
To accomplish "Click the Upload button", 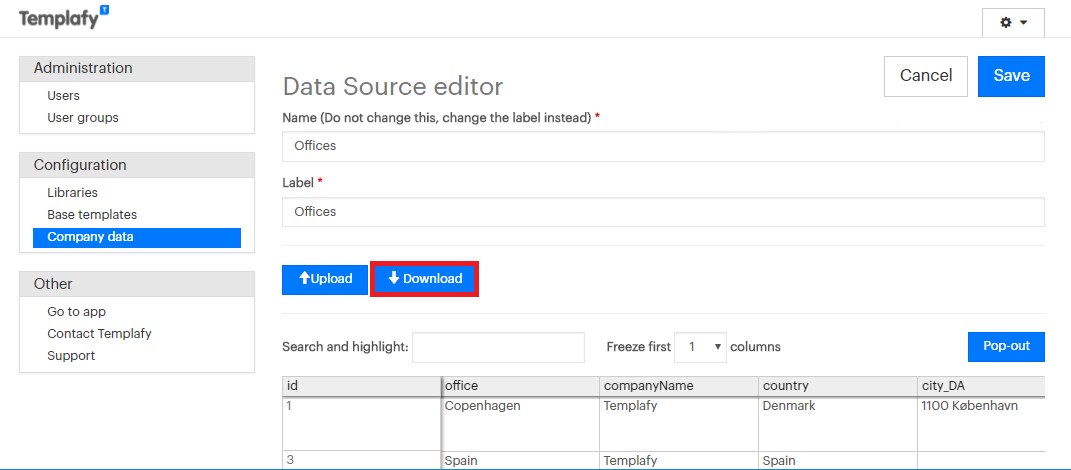I will (x=325, y=279).
